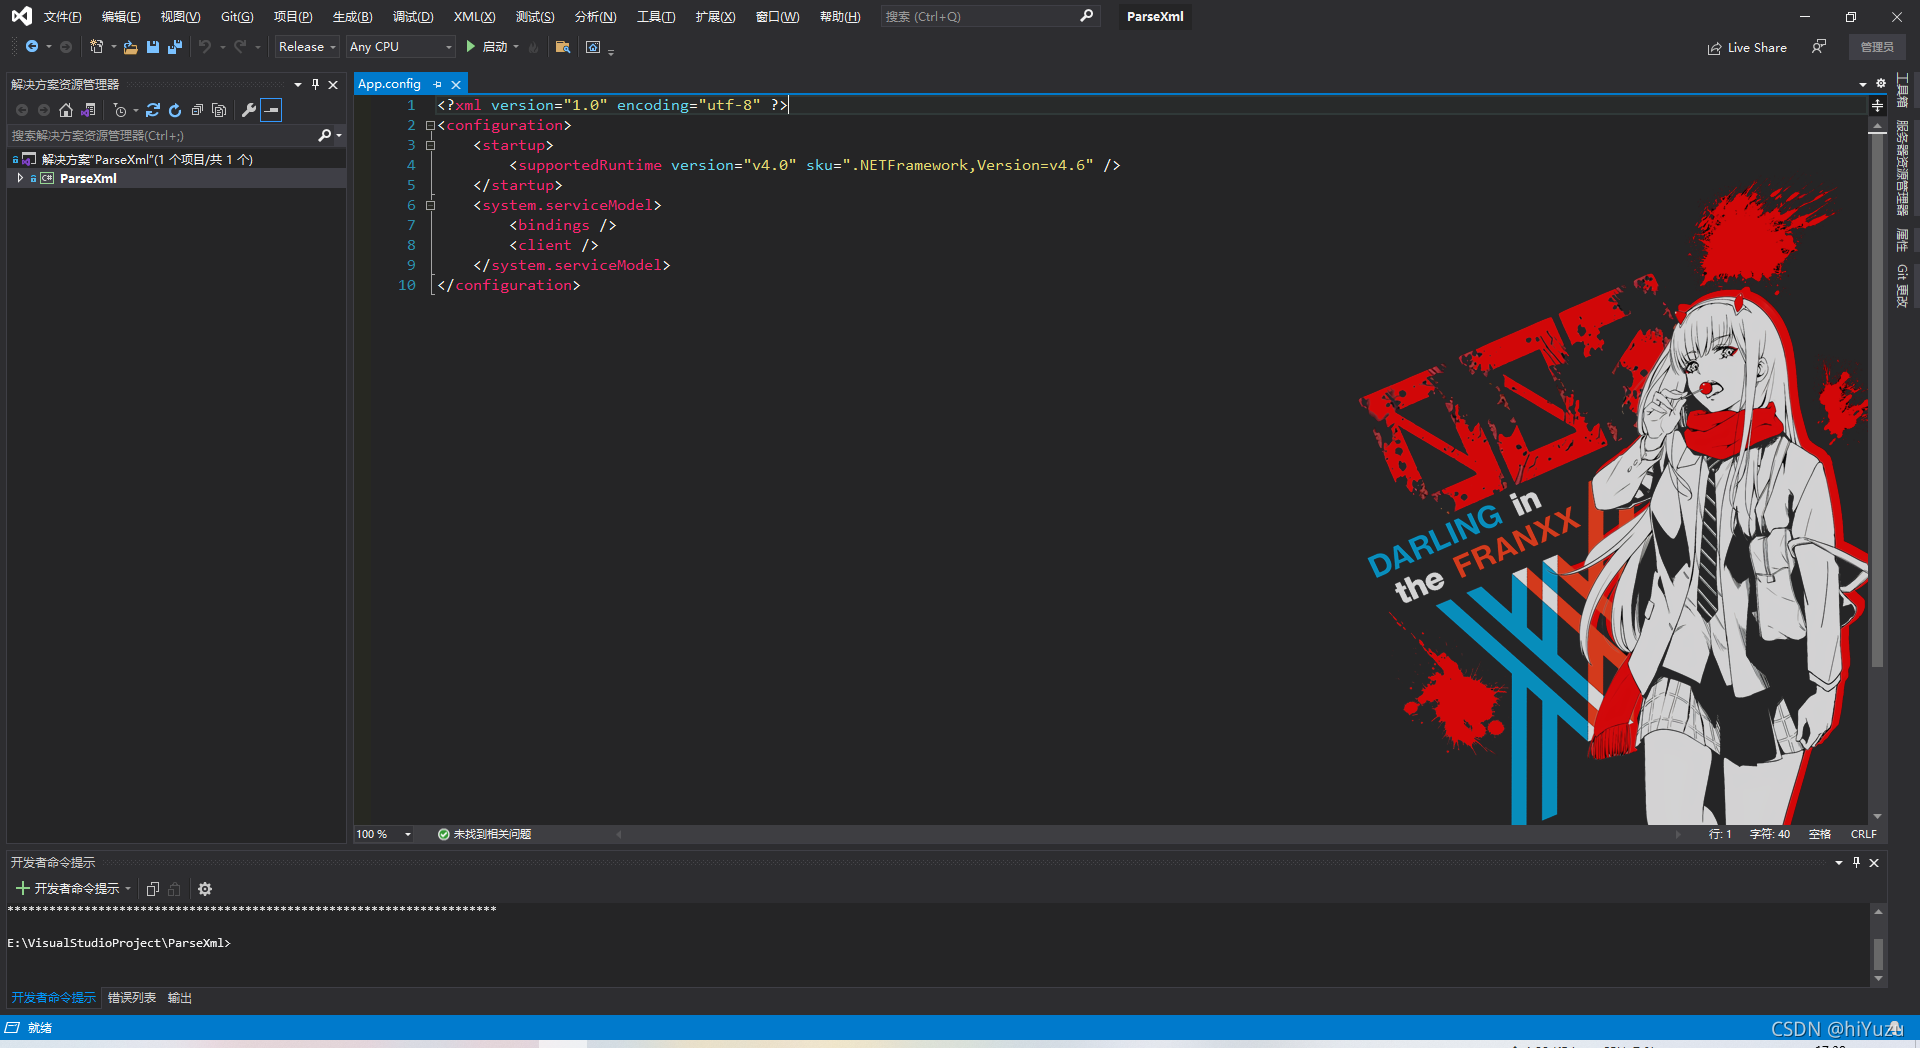Click the Redo arrow icon
The image size is (1920, 1048).
(240, 47)
